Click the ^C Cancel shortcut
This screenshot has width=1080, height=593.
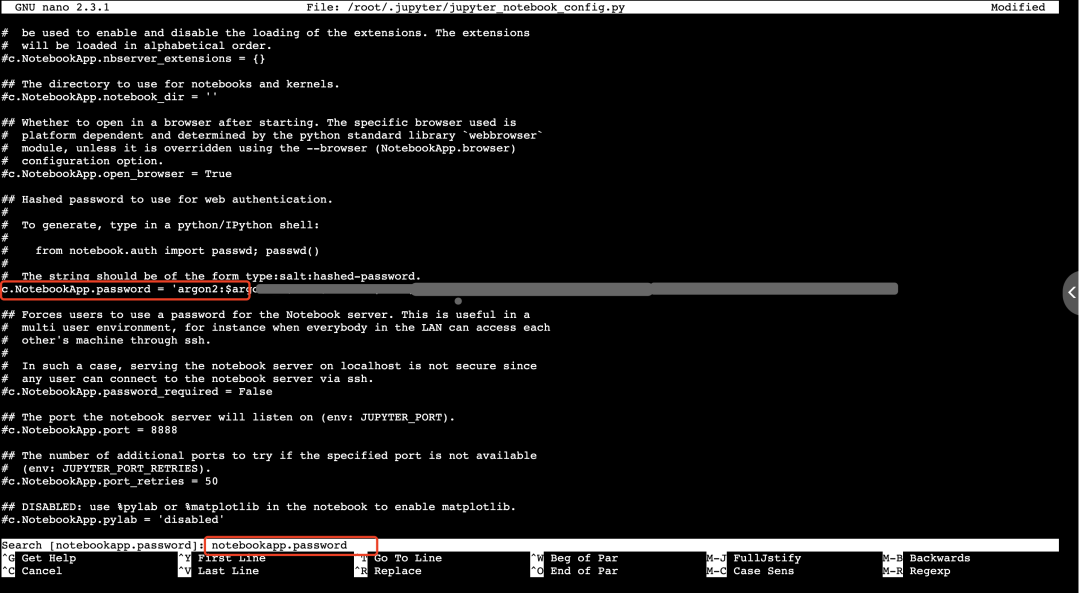[x=32, y=571]
